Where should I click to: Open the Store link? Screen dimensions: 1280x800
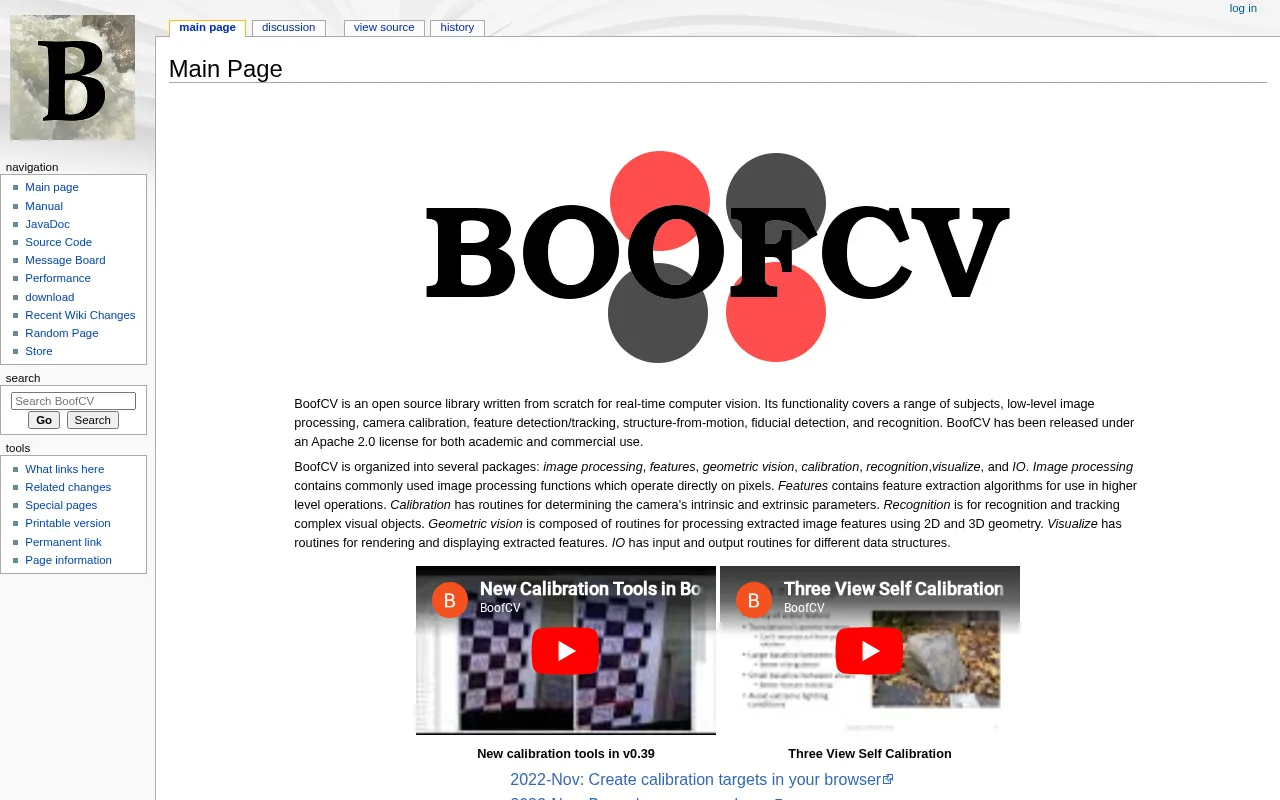39,351
